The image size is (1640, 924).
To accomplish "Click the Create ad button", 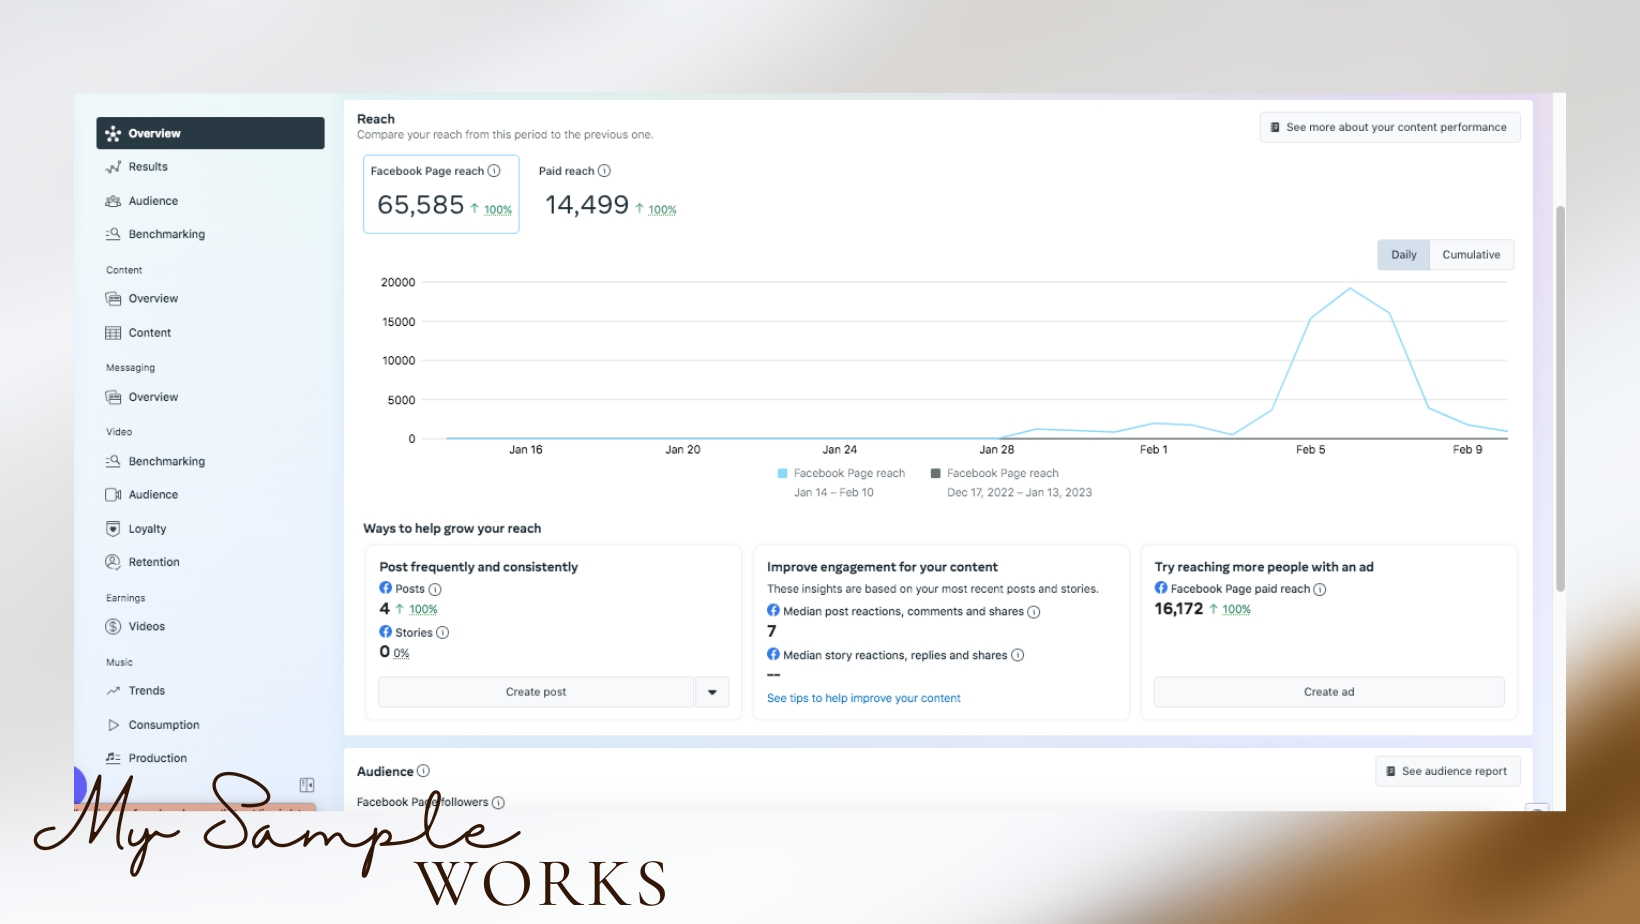I will [x=1329, y=692].
